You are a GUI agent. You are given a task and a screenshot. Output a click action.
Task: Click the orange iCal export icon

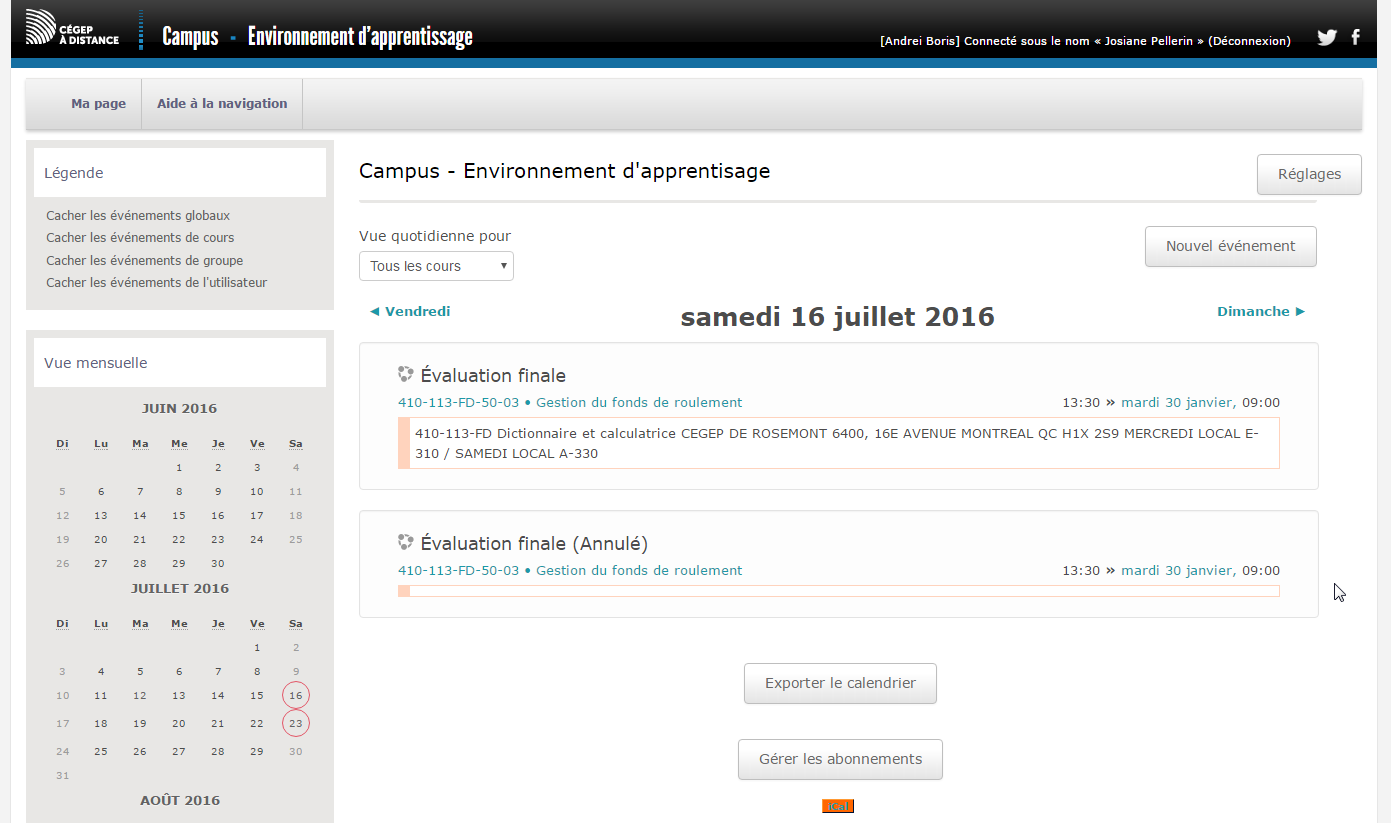(838, 806)
